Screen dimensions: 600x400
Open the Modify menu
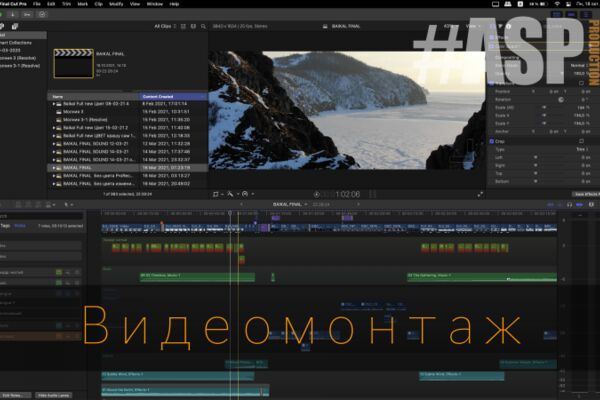tap(116, 4)
